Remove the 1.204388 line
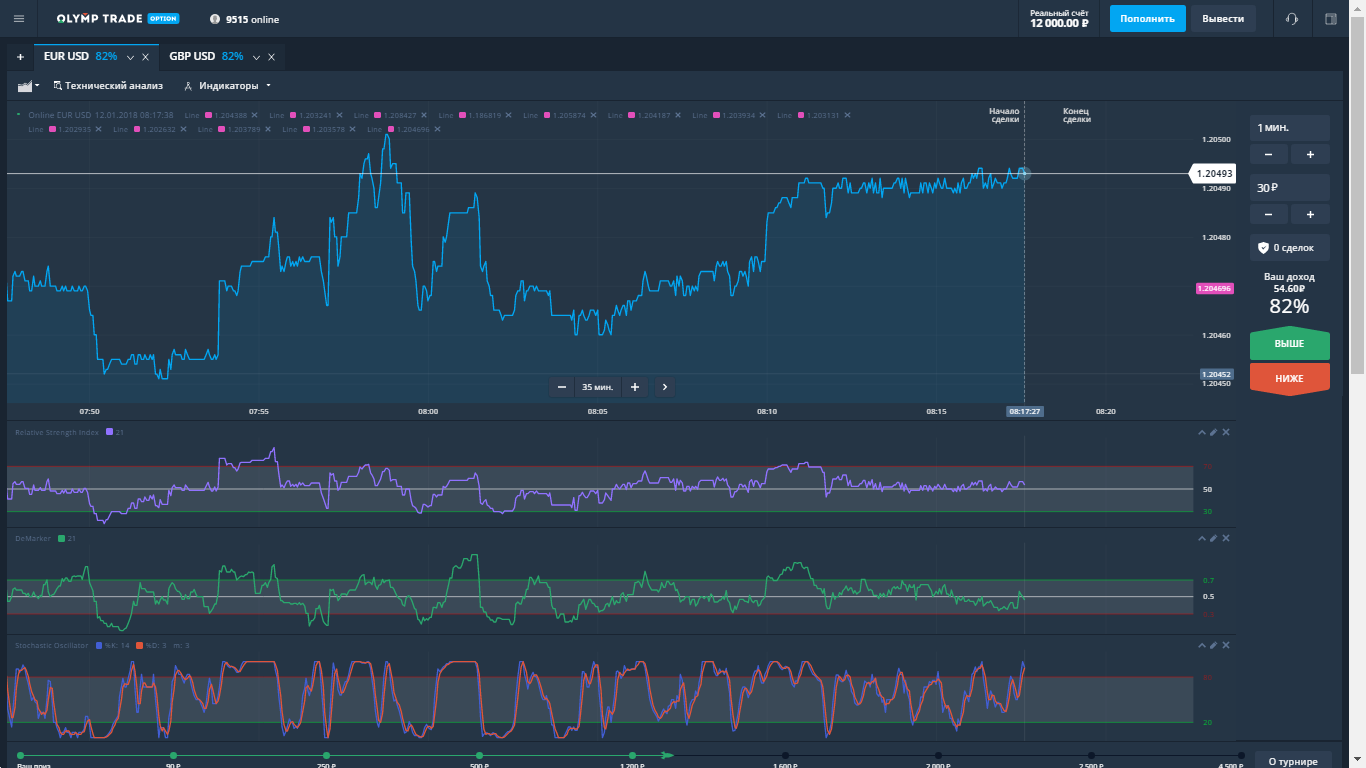1366x768 pixels. pyautogui.click(x=255, y=115)
